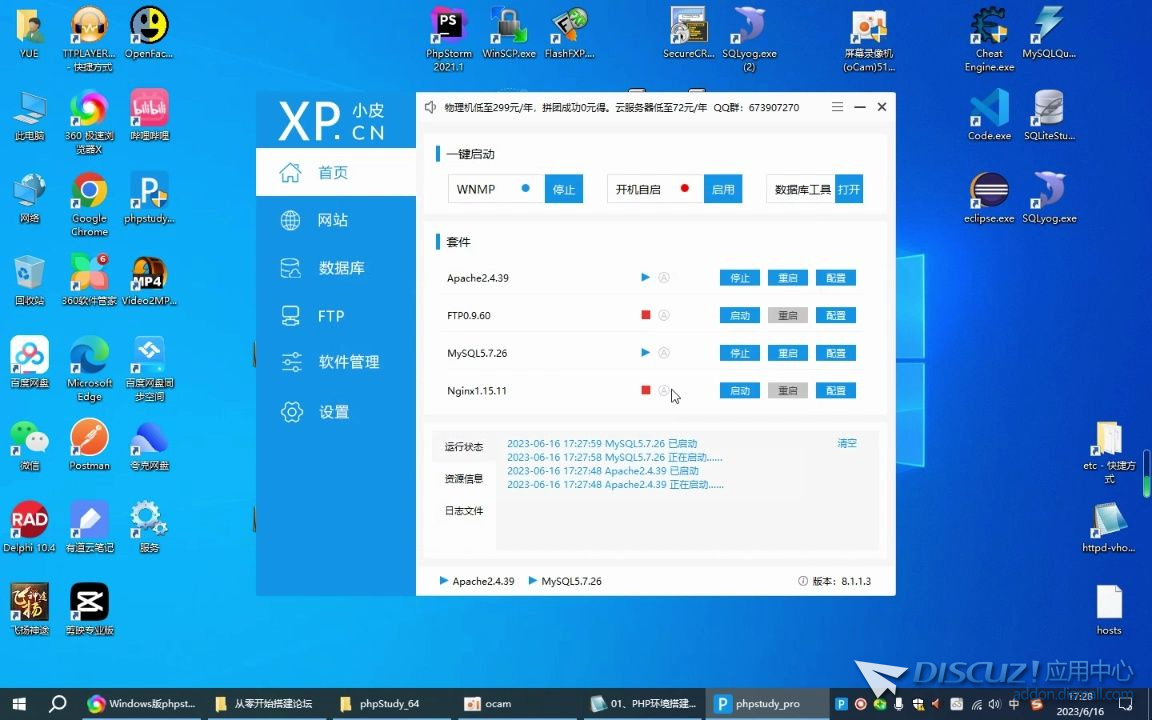
Task: Open the Code.exe desktop icon
Action: point(989,115)
